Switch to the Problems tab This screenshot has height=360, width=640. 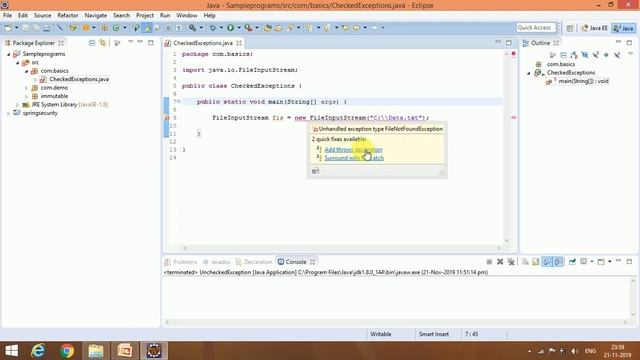181,262
